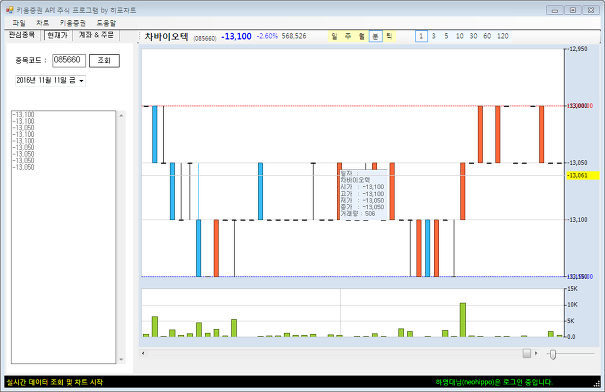Click the resize grip at status bar corner
The image size is (605, 392).
coord(597,383)
